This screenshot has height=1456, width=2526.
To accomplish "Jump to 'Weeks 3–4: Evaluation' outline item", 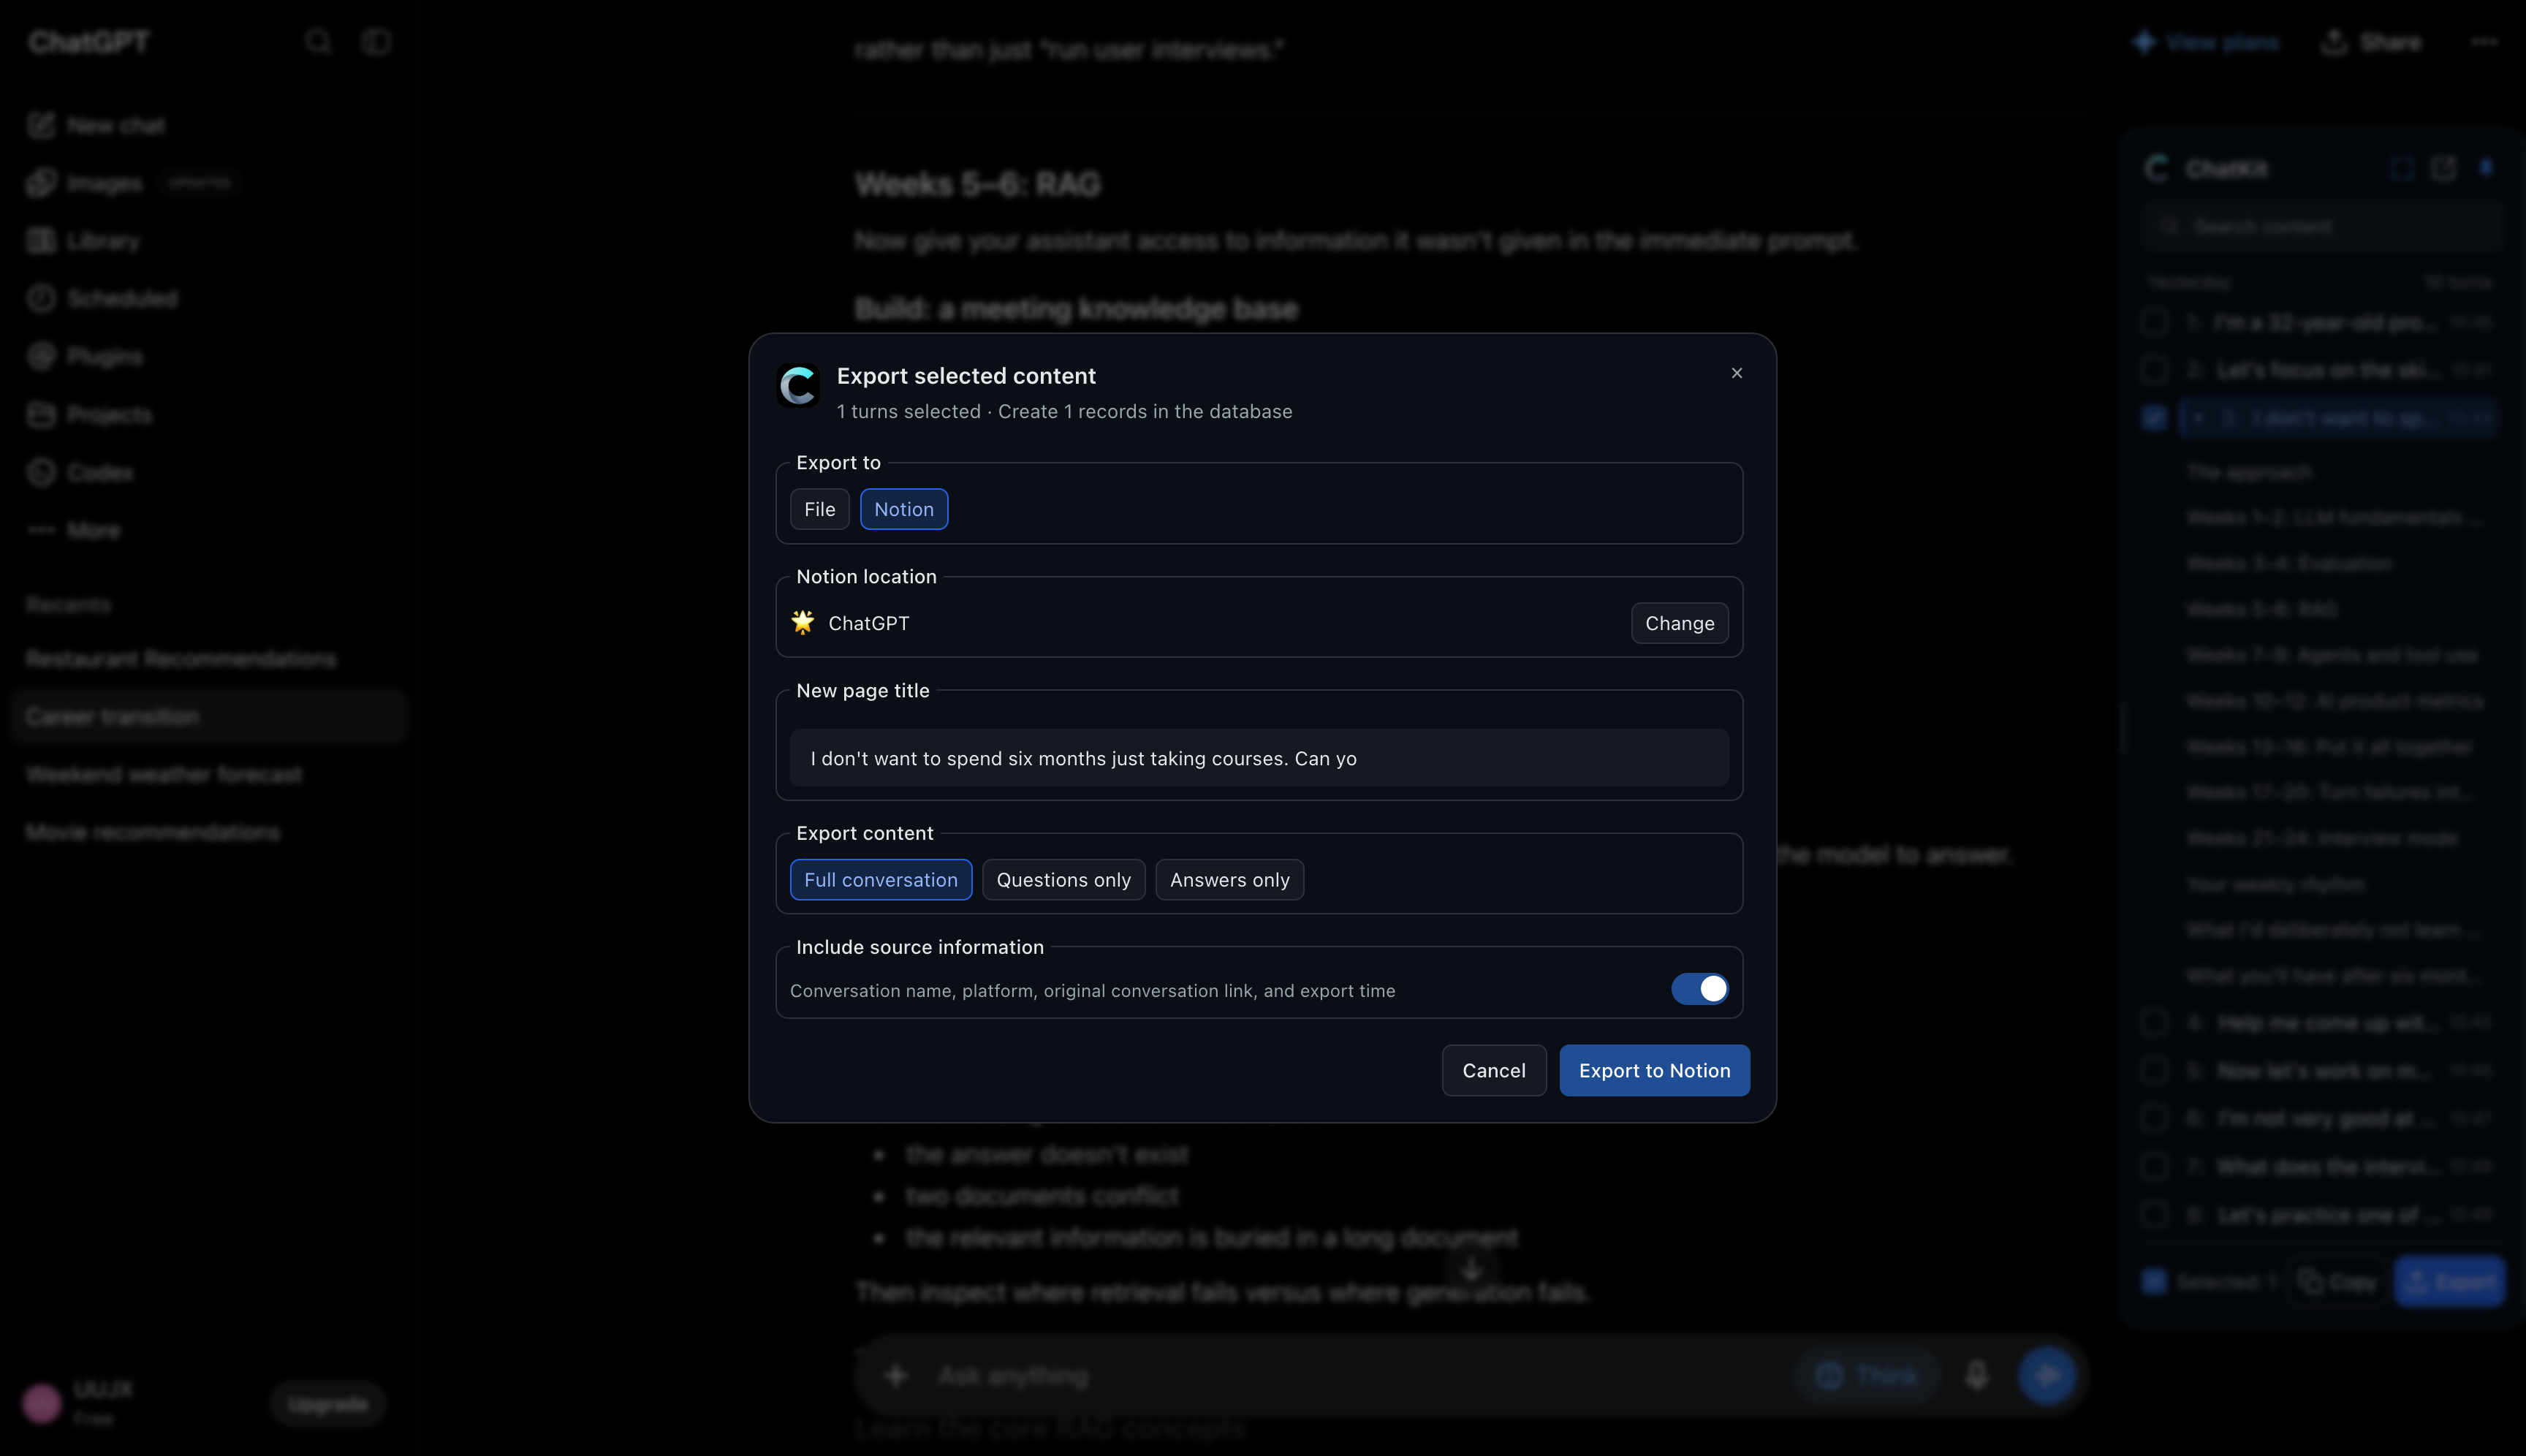I will tap(2289, 564).
